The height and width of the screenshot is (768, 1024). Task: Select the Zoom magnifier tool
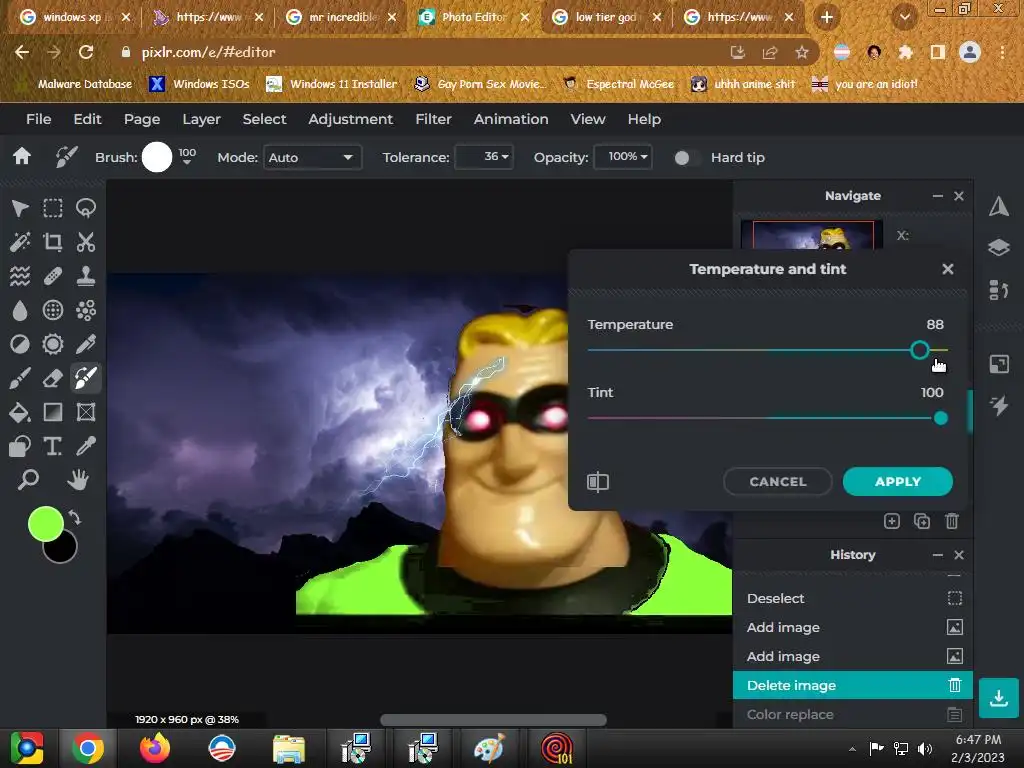pyautogui.click(x=27, y=479)
